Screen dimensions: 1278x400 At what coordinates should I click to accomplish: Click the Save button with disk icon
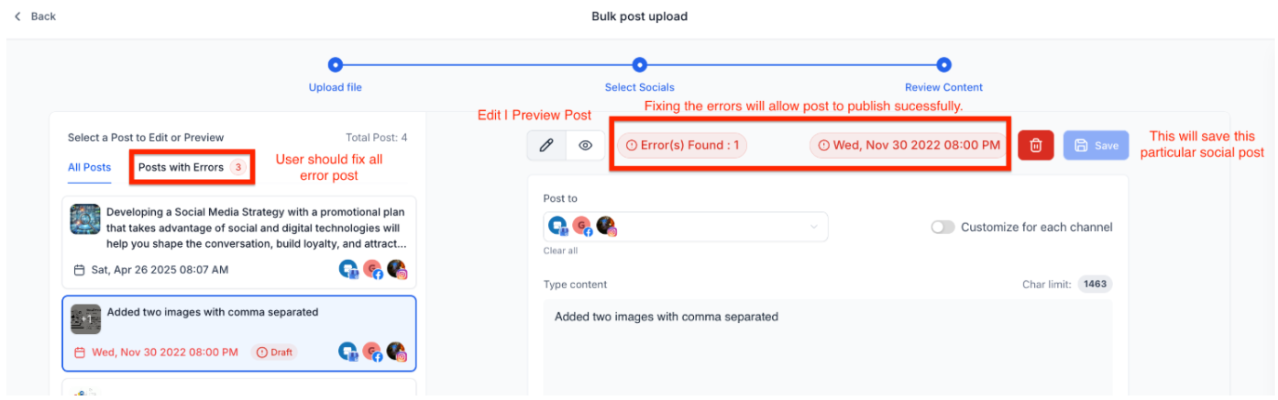click(1096, 145)
